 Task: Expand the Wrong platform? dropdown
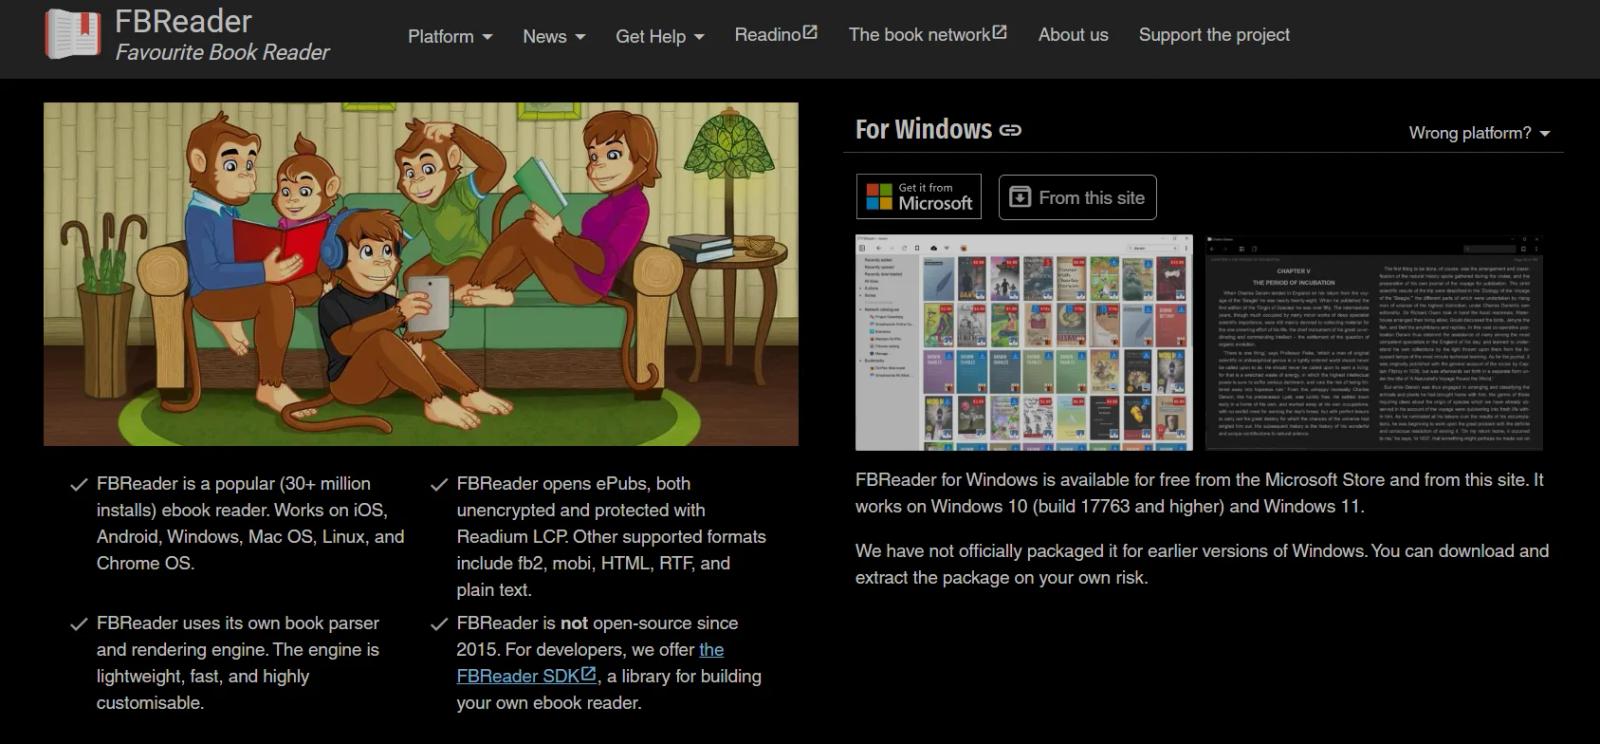pos(1479,133)
